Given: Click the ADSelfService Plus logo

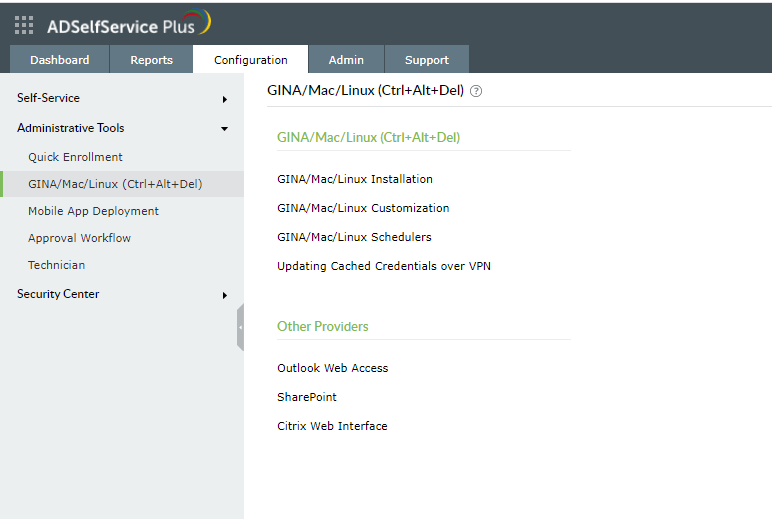Looking at the screenshot, I should (128, 24).
